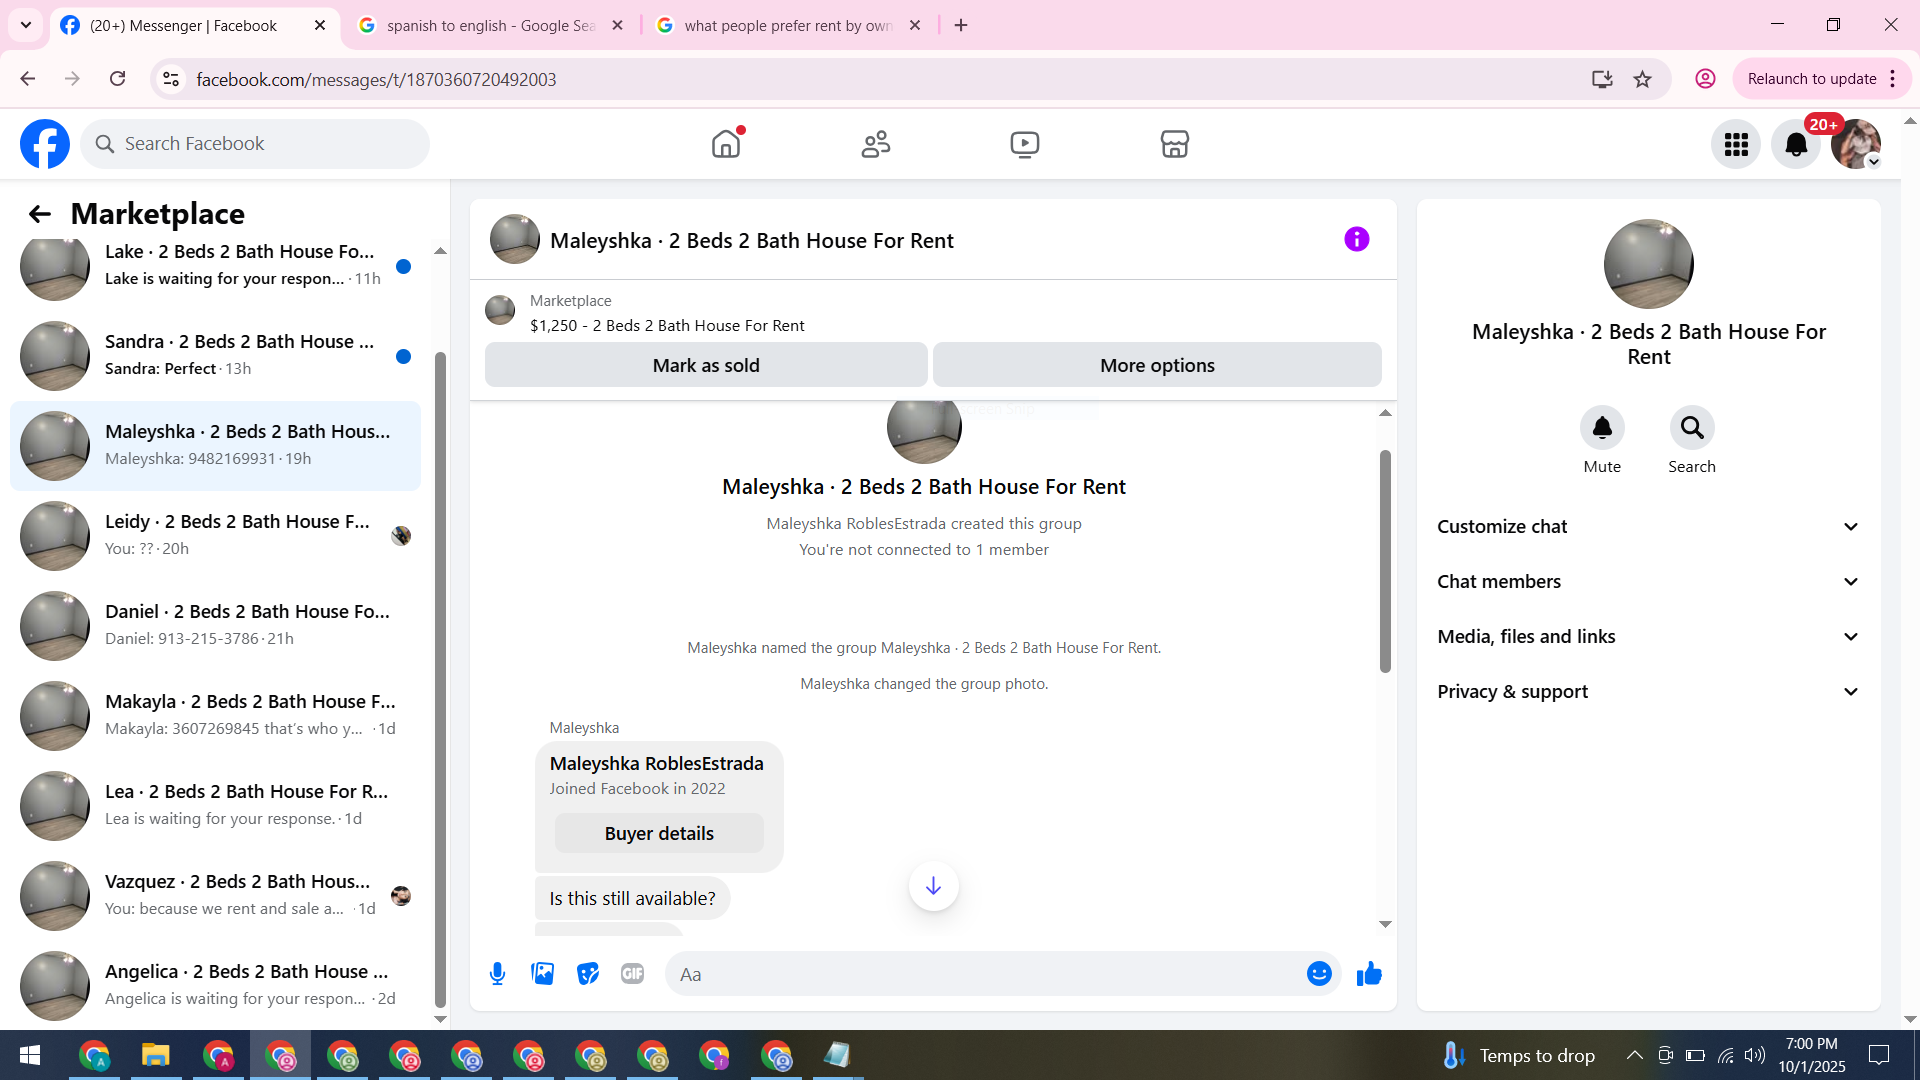Screen dimensions: 1920x1080
Task: Show hidden system tray icons chevron
Action: [x=1634, y=1055]
